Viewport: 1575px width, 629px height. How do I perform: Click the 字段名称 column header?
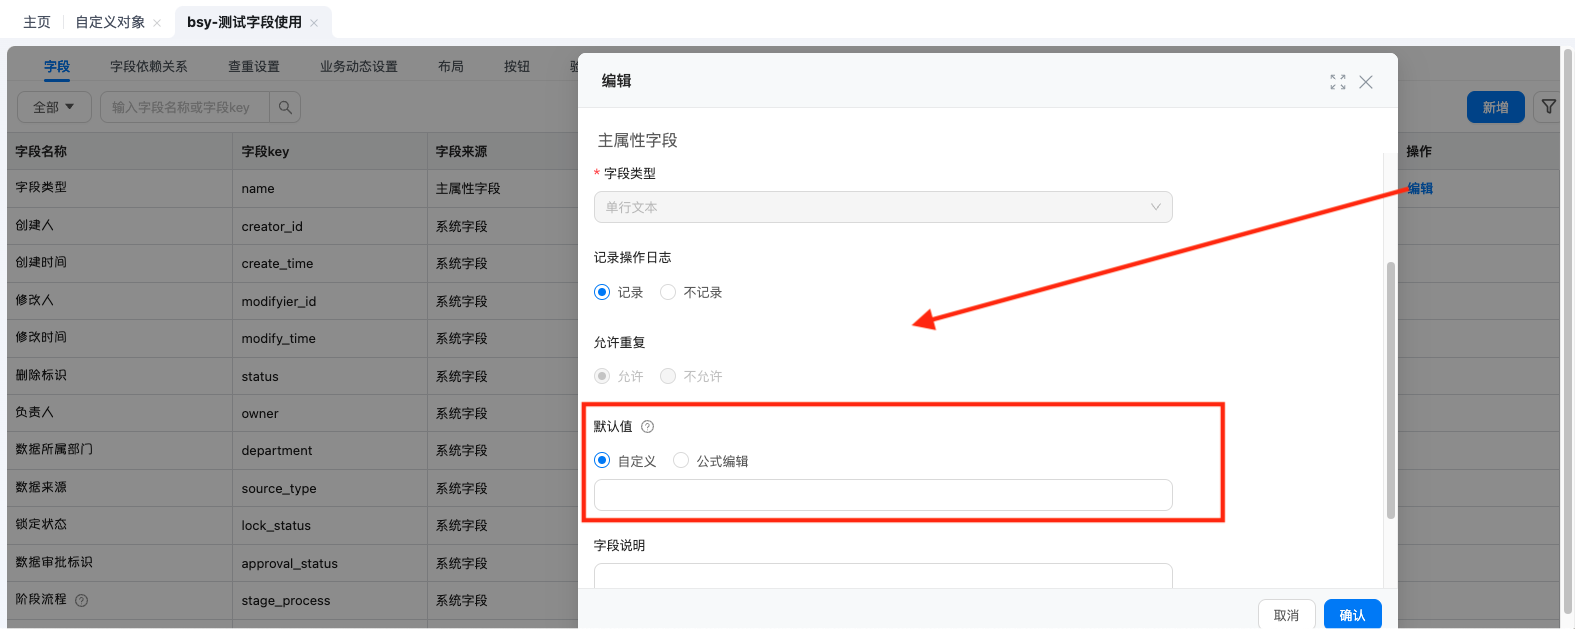[x=41, y=151]
